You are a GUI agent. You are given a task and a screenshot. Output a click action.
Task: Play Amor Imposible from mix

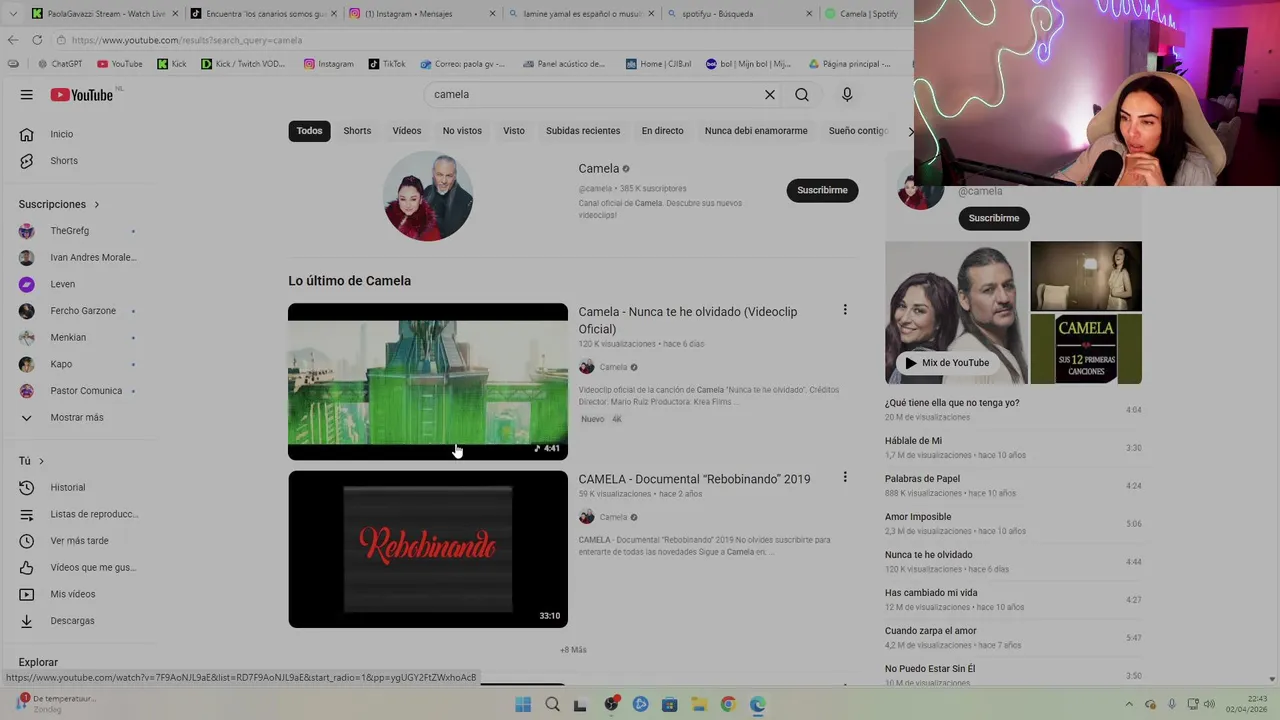click(1013, 524)
